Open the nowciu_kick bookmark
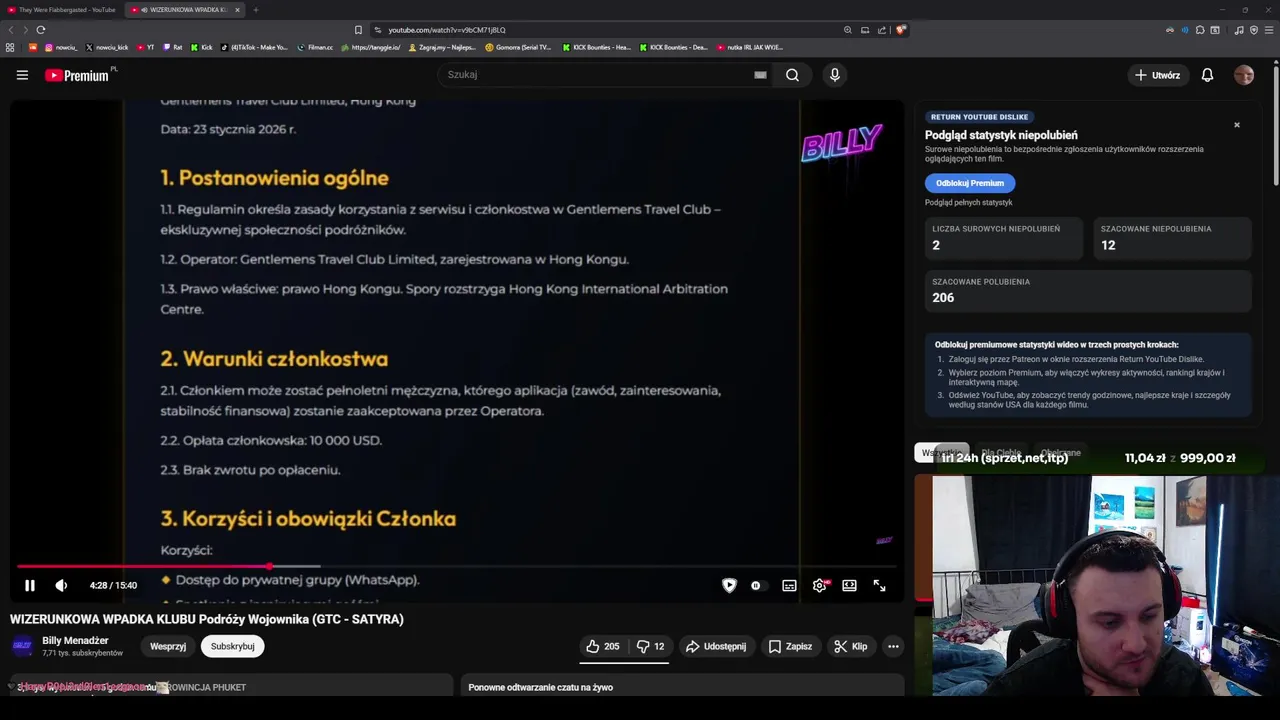Image resolution: width=1280 pixels, height=720 pixels. (107, 47)
